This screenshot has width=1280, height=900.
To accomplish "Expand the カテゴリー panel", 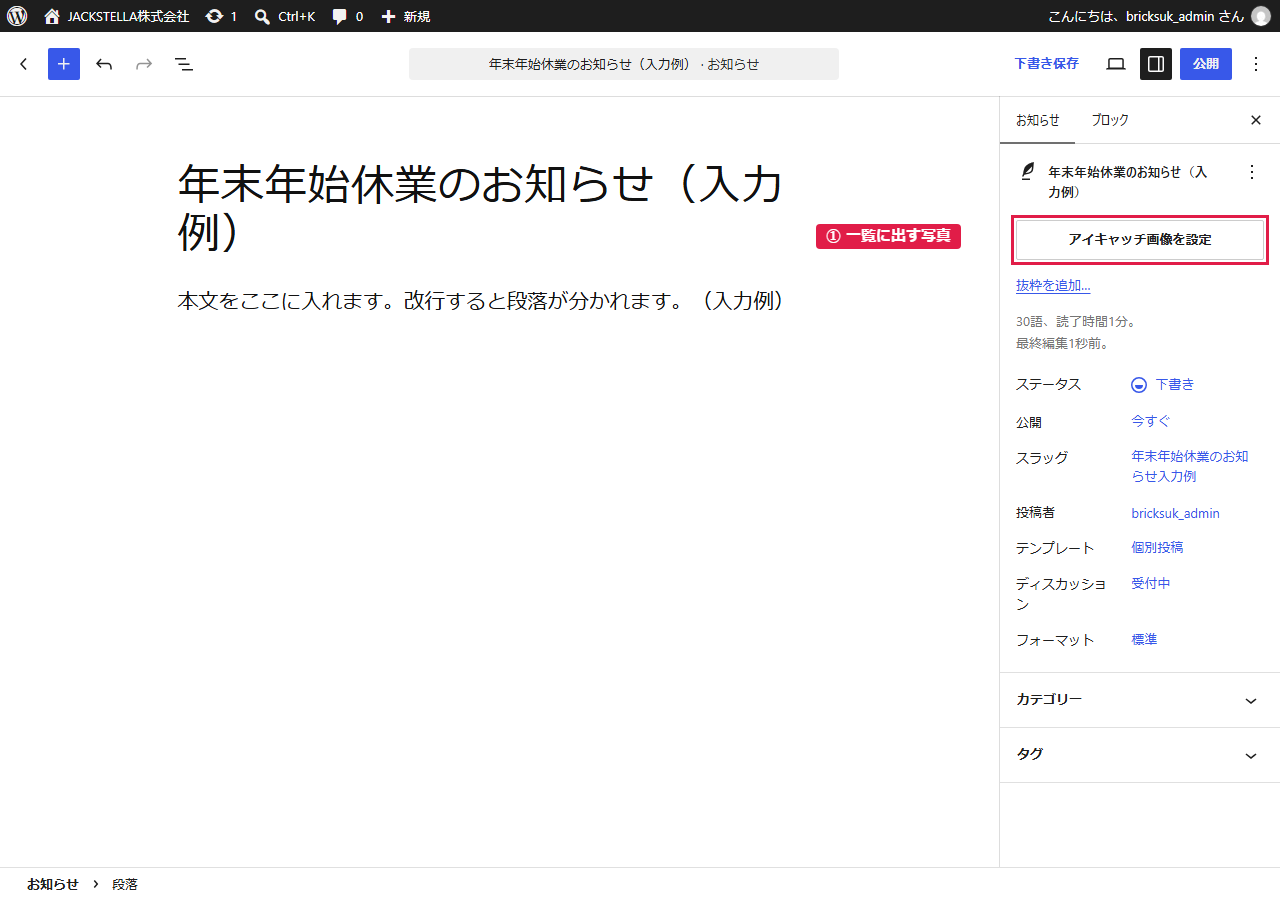I will pyautogui.click(x=1140, y=700).
